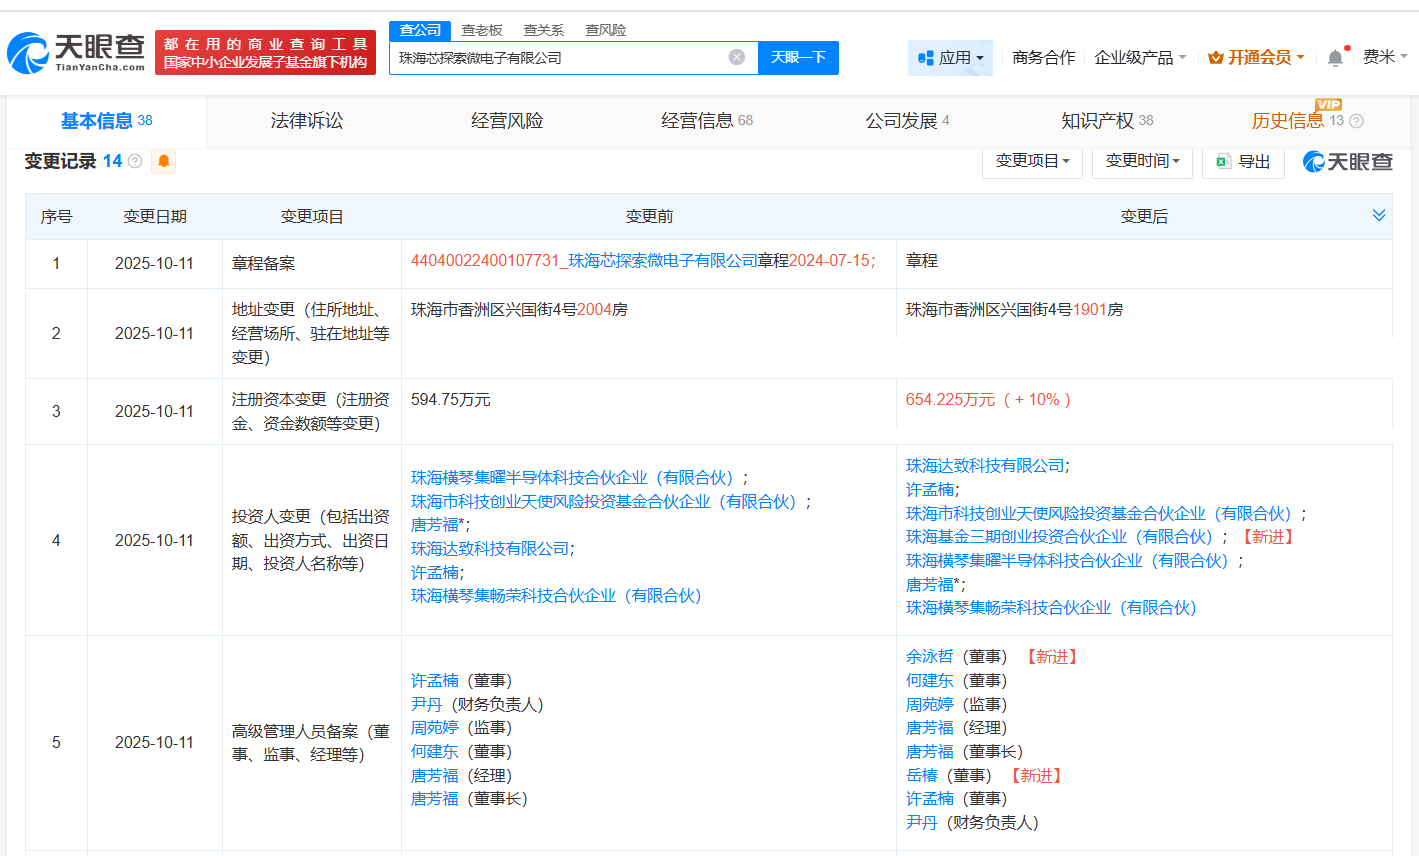The height and width of the screenshot is (856, 1419).
Task: Select the 查老板 search tab
Action: point(481,30)
